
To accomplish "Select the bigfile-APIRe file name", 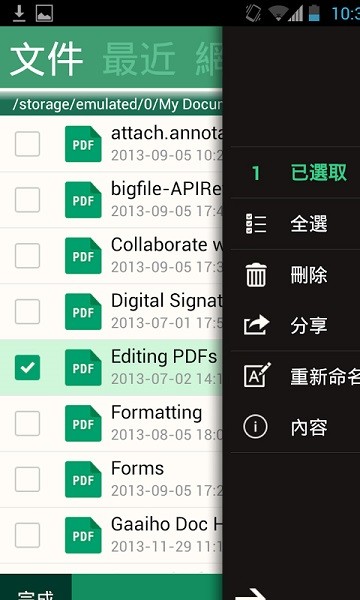I will pos(167,189).
